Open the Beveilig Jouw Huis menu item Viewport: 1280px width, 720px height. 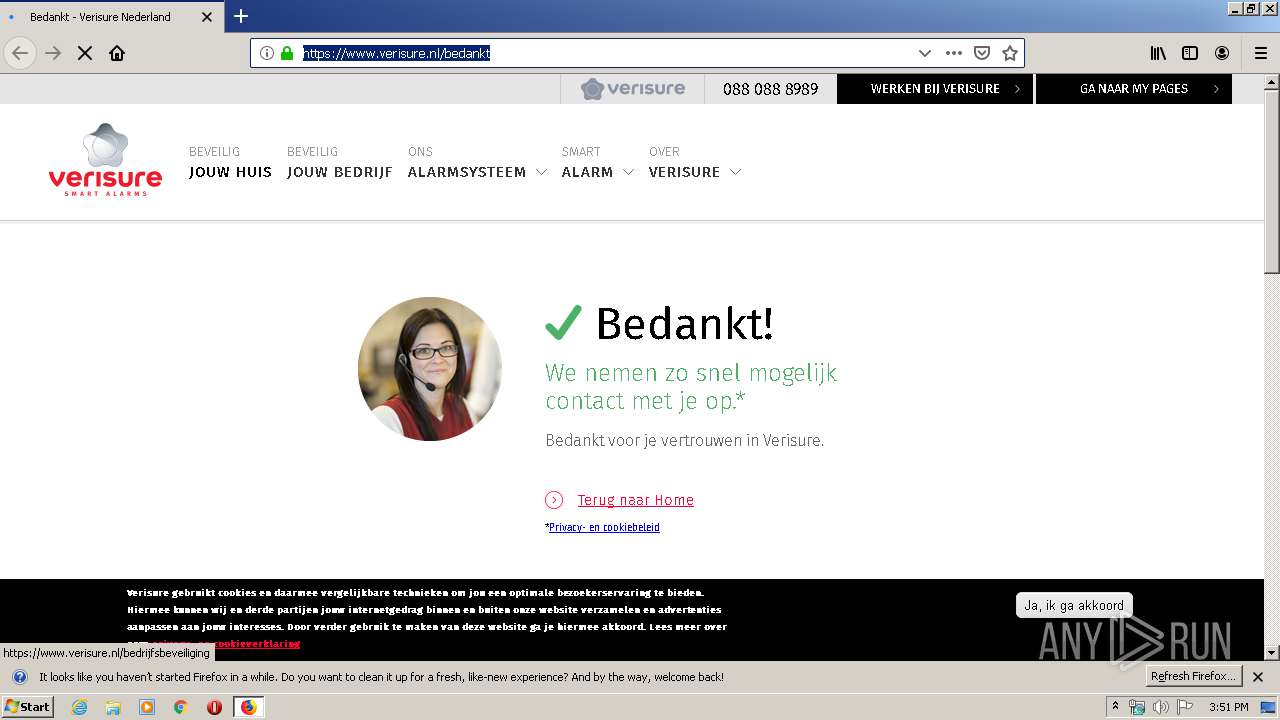click(x=230, y=163)
